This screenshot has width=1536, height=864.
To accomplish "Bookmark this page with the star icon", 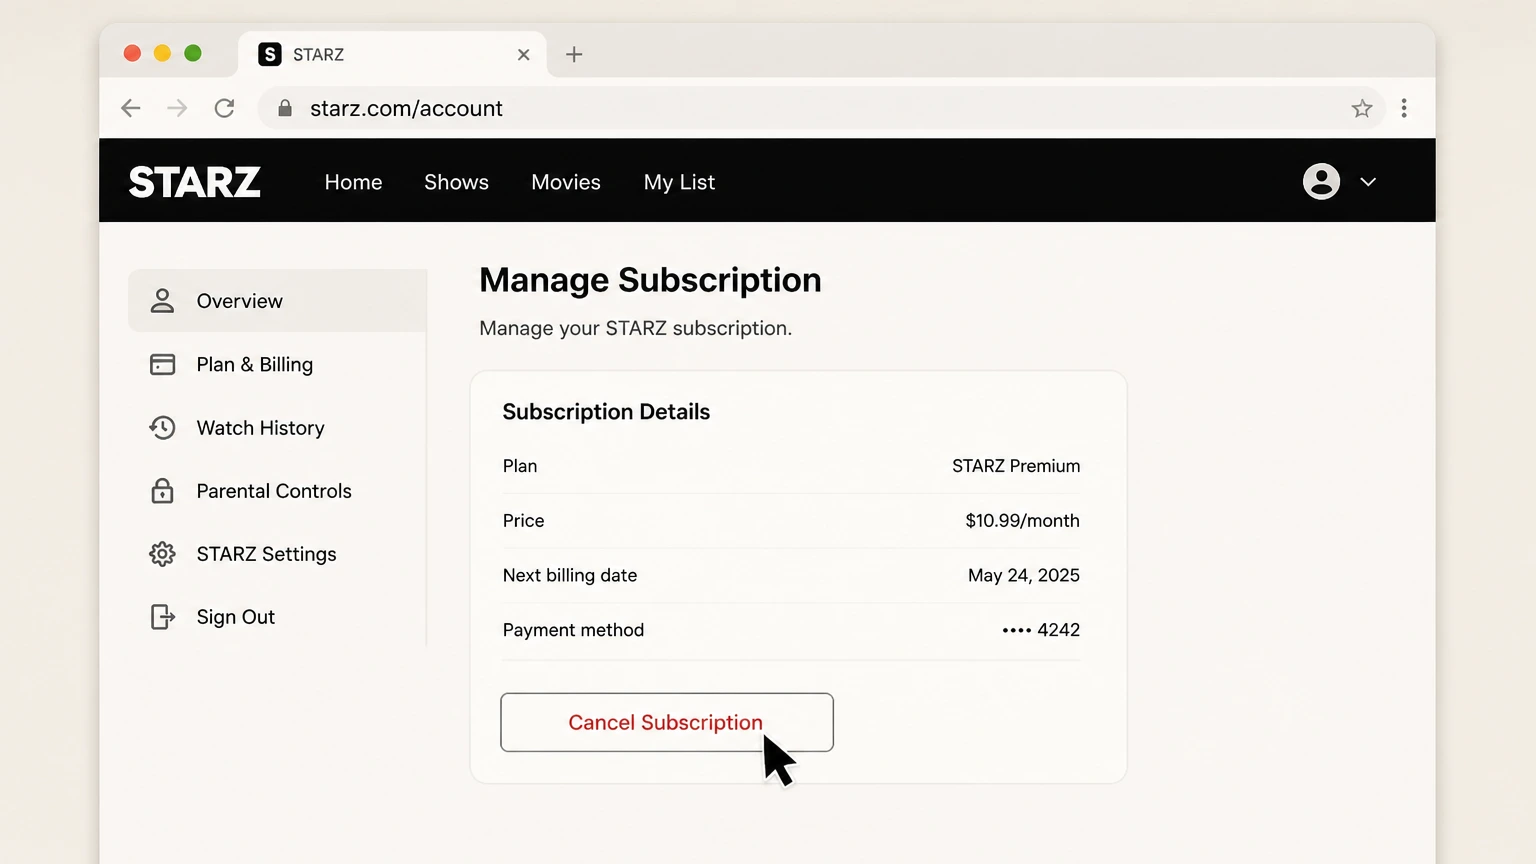I will (x=1362, y=108).
